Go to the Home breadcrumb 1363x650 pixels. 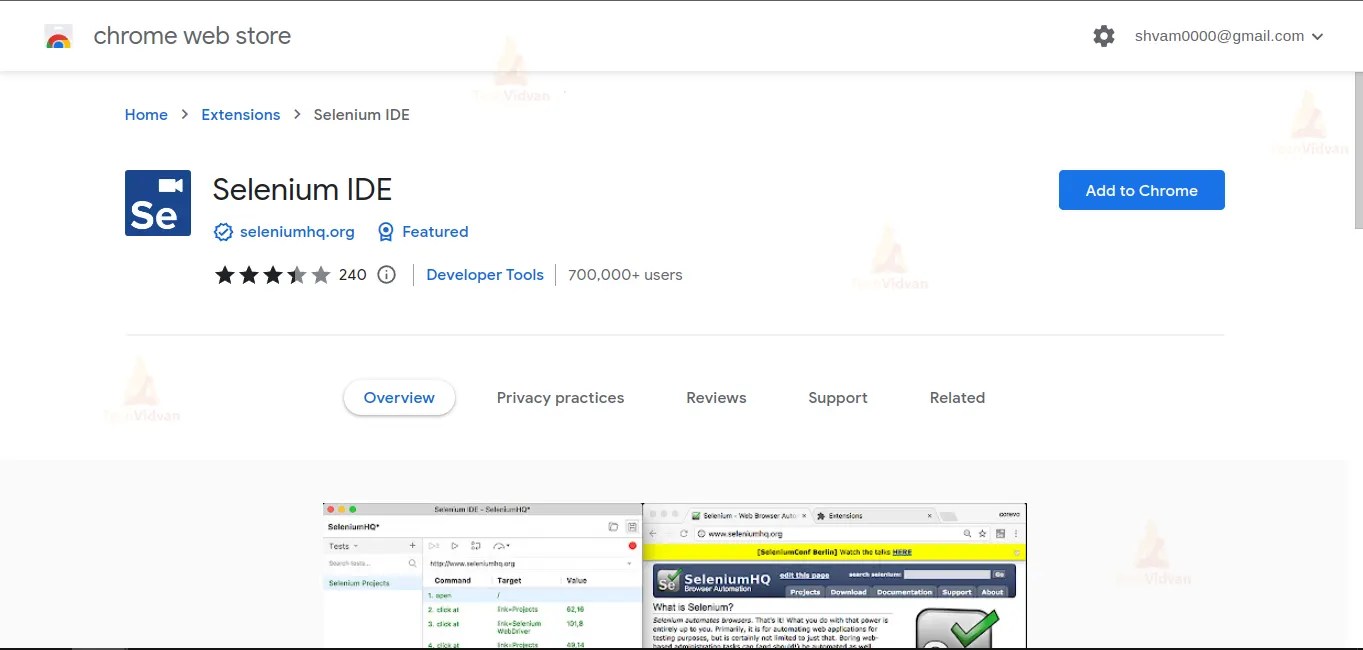point(146,115)
